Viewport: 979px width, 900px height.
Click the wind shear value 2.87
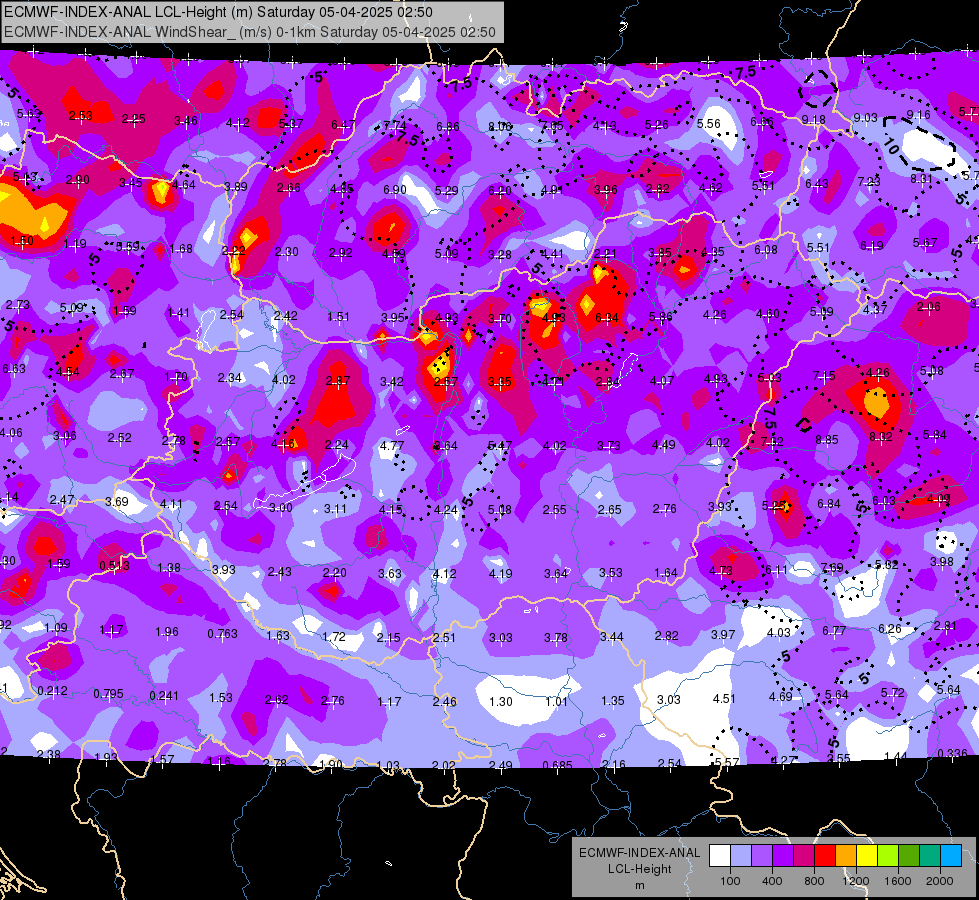pyautogui.click(x=338, y=380)
